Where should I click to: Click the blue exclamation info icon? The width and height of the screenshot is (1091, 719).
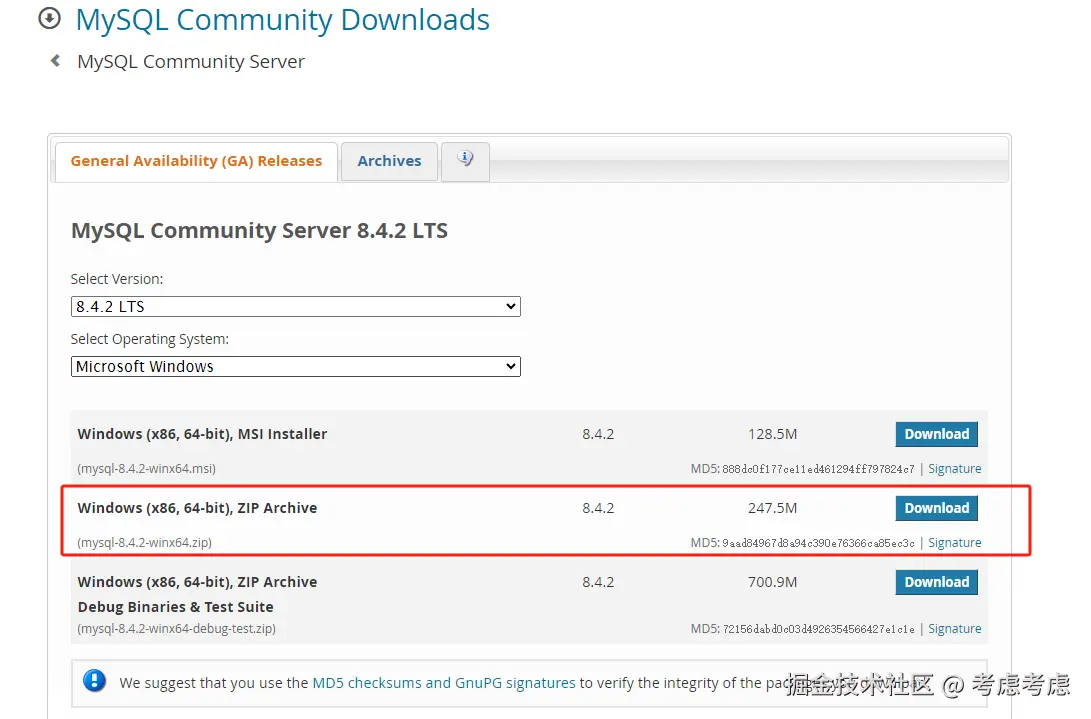tap(95, 680)
